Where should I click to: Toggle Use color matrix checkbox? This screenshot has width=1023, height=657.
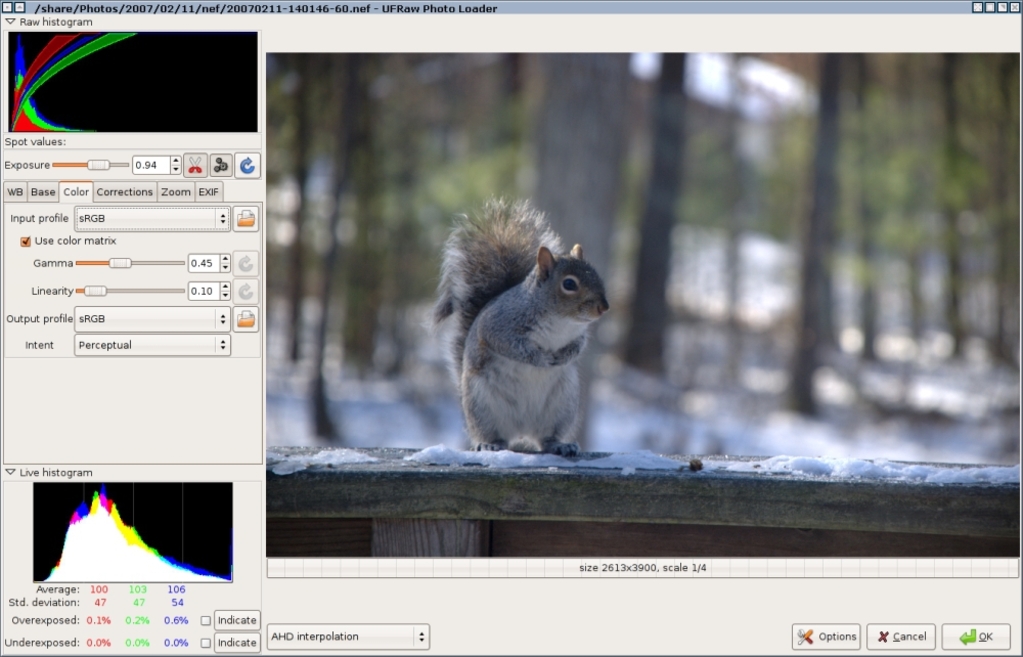coord(25,241)
